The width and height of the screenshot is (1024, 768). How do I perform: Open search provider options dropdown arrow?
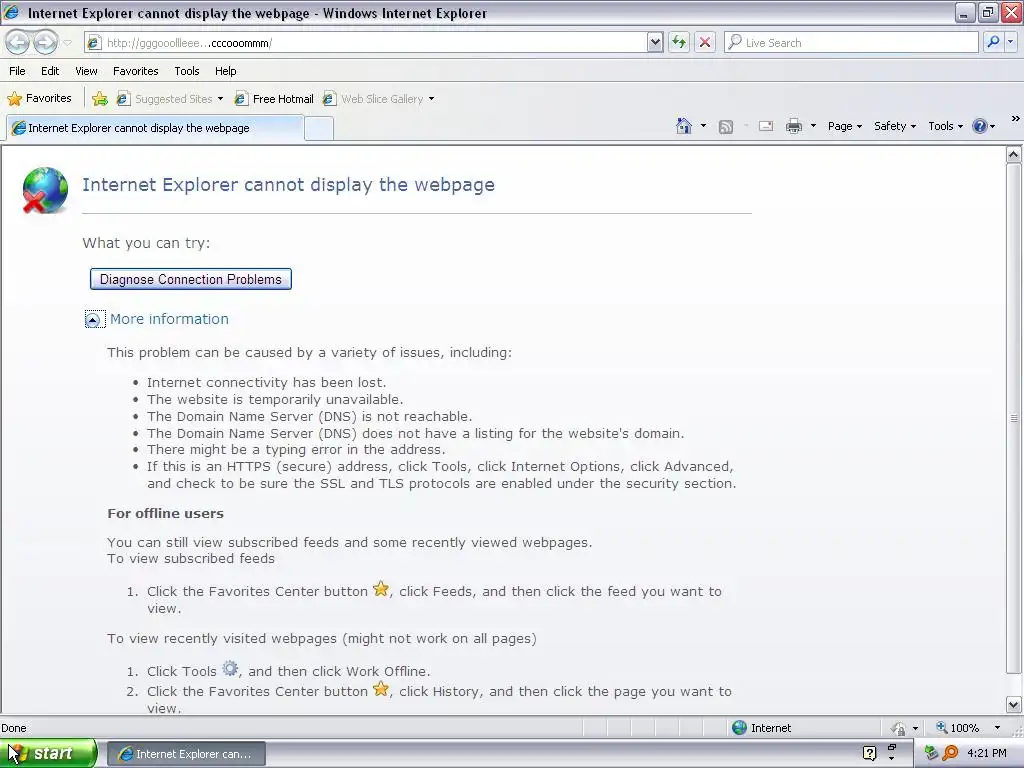(1010, 42)
